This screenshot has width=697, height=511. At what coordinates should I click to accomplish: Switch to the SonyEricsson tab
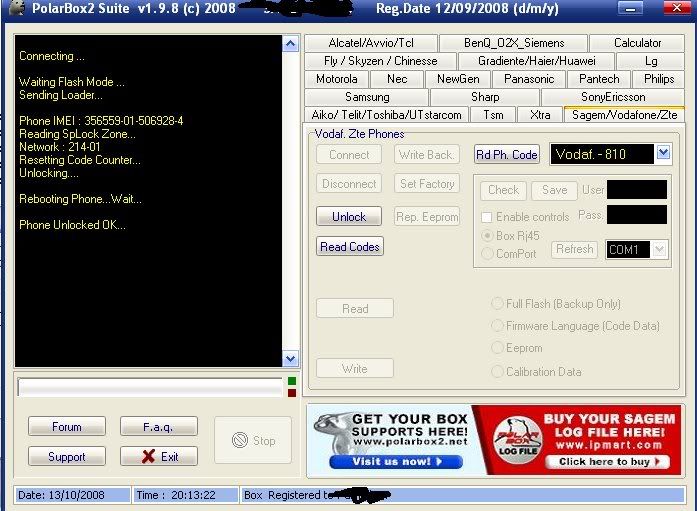(613, 97)
